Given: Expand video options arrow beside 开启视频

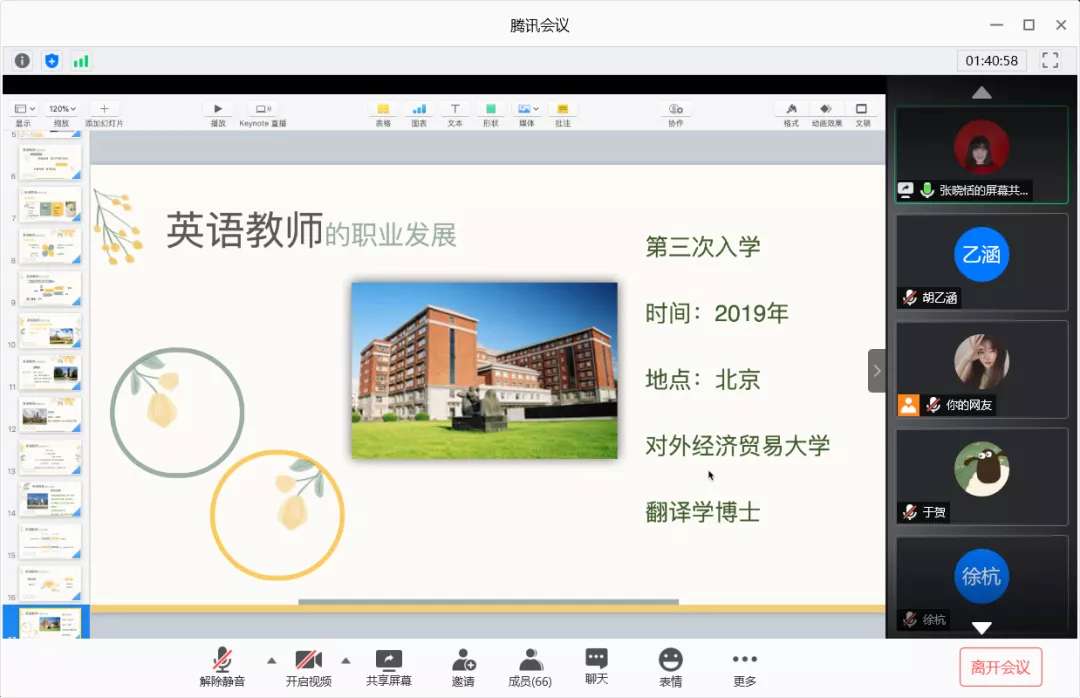Looking at the screenshot, I should click(346, 660).
